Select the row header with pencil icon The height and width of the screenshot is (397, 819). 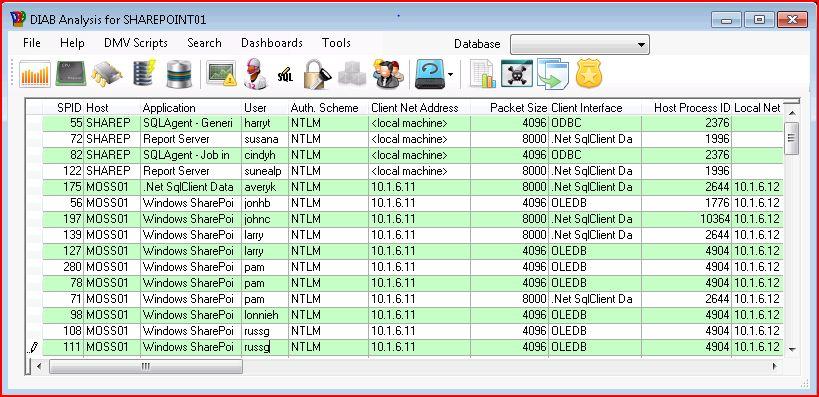pos(34,347)
